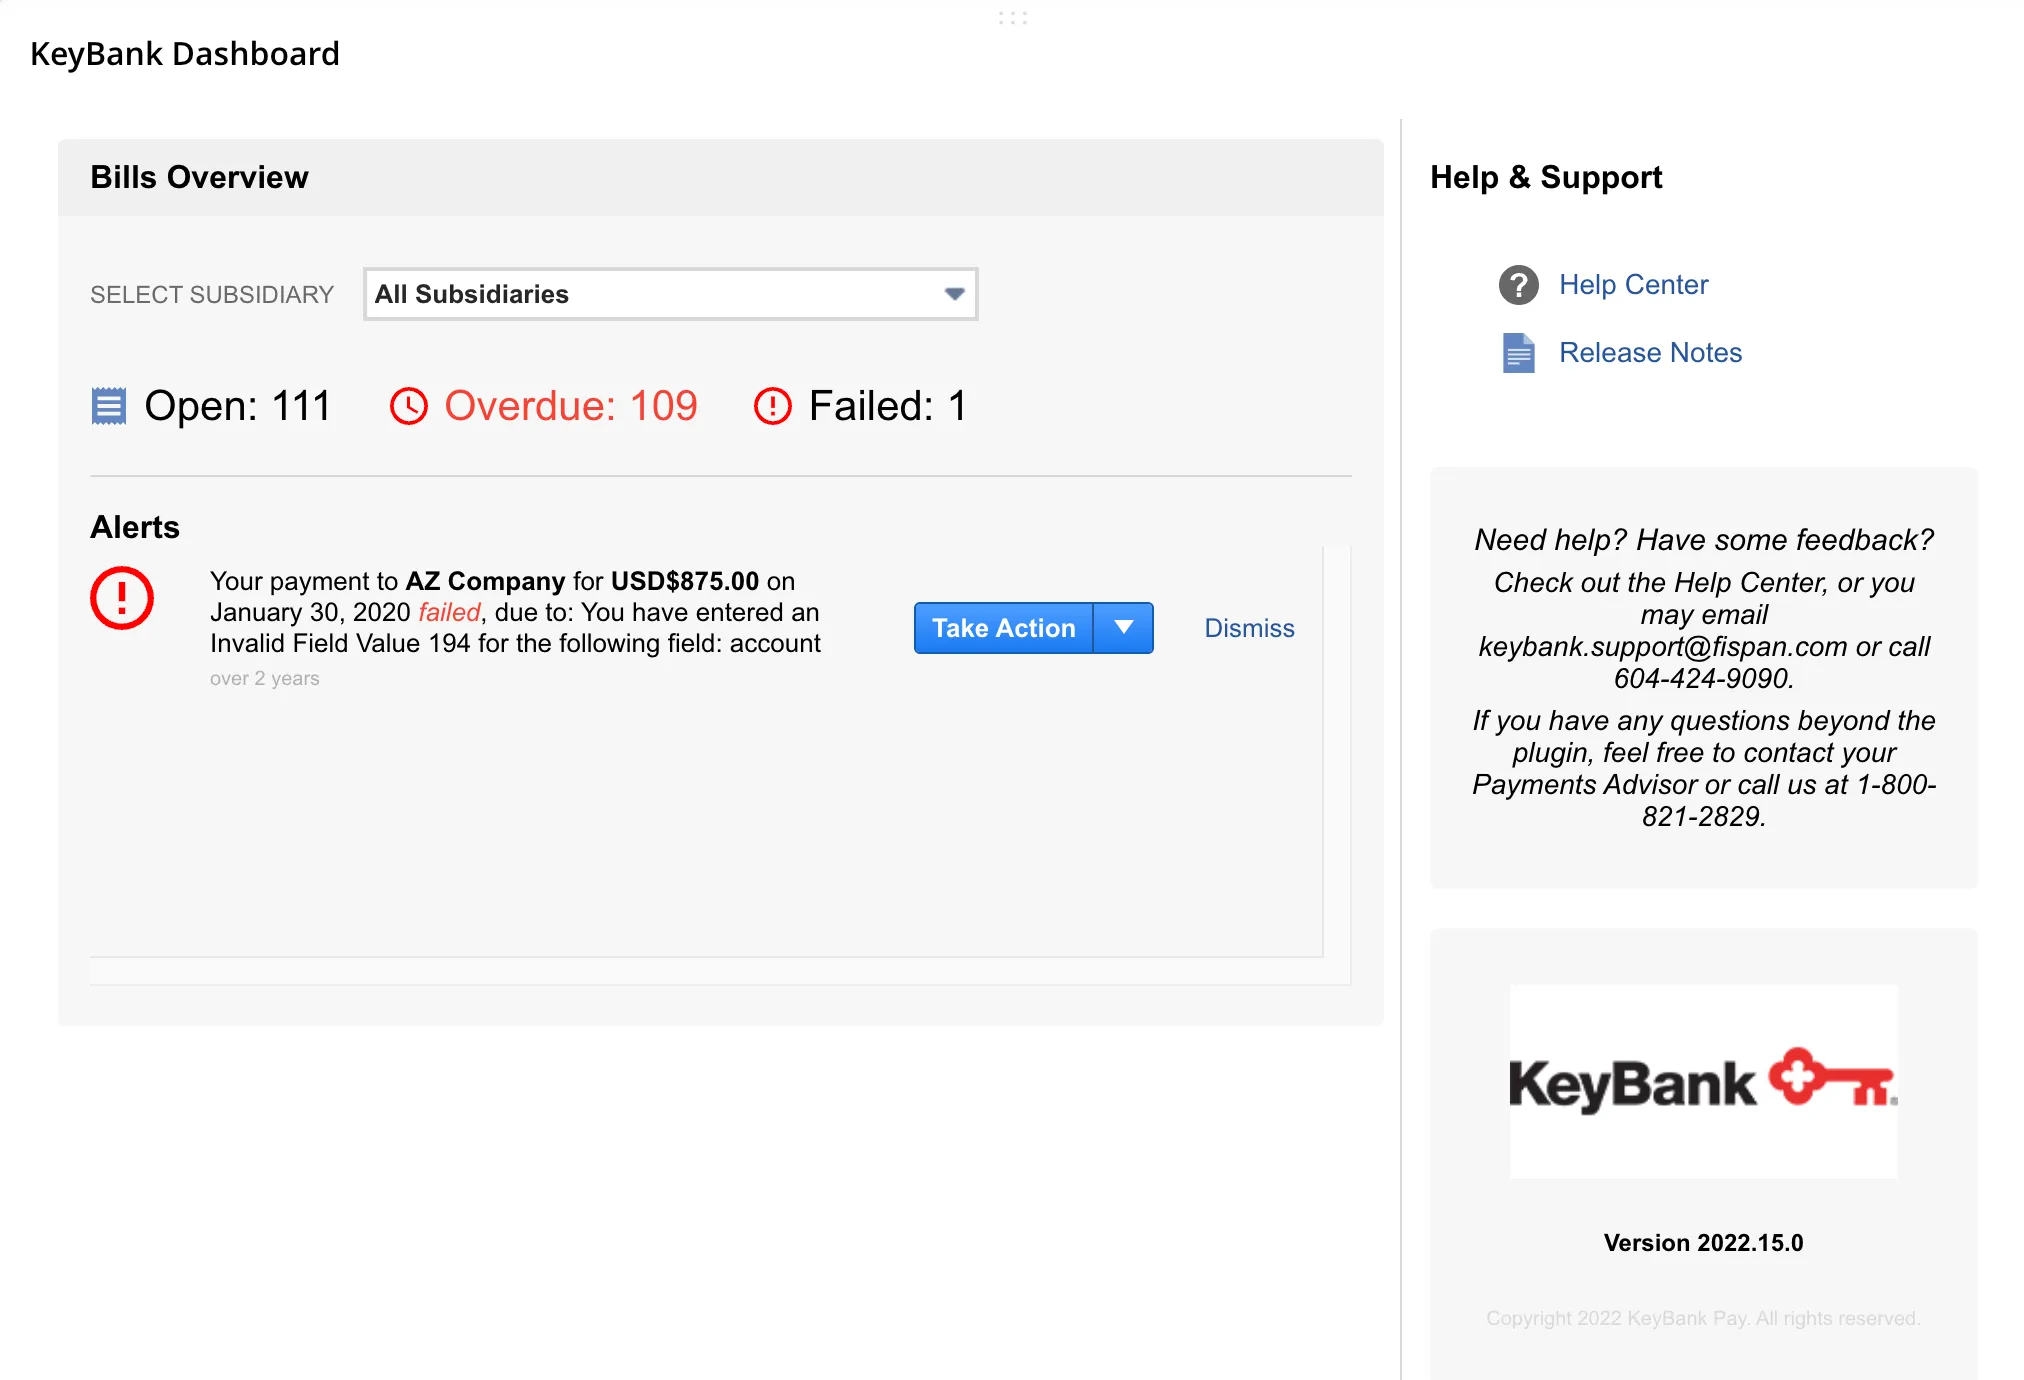Click the Alerts section heading
Image resolution: width=2024 pixels, height=1380 pixels.
[x=135, y=527]
